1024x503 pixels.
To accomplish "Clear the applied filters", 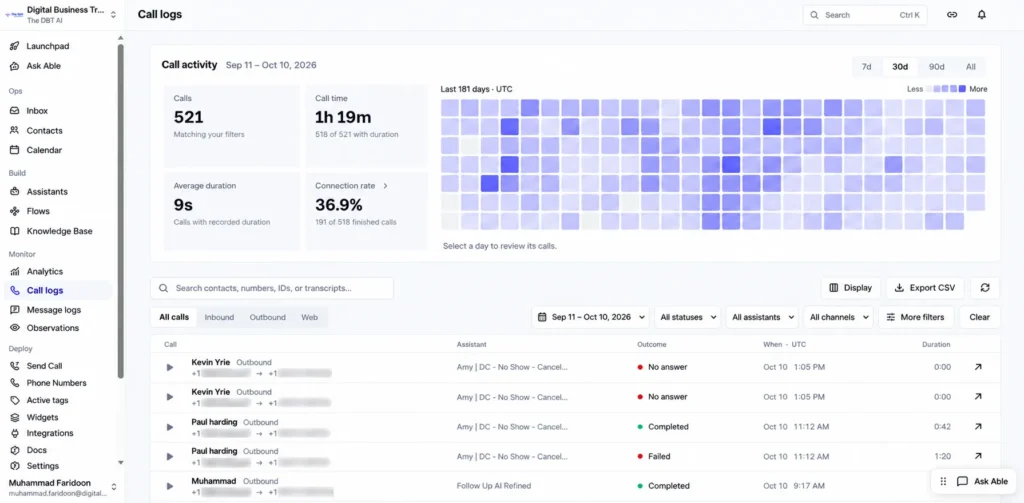I will [x=979, y=317].
